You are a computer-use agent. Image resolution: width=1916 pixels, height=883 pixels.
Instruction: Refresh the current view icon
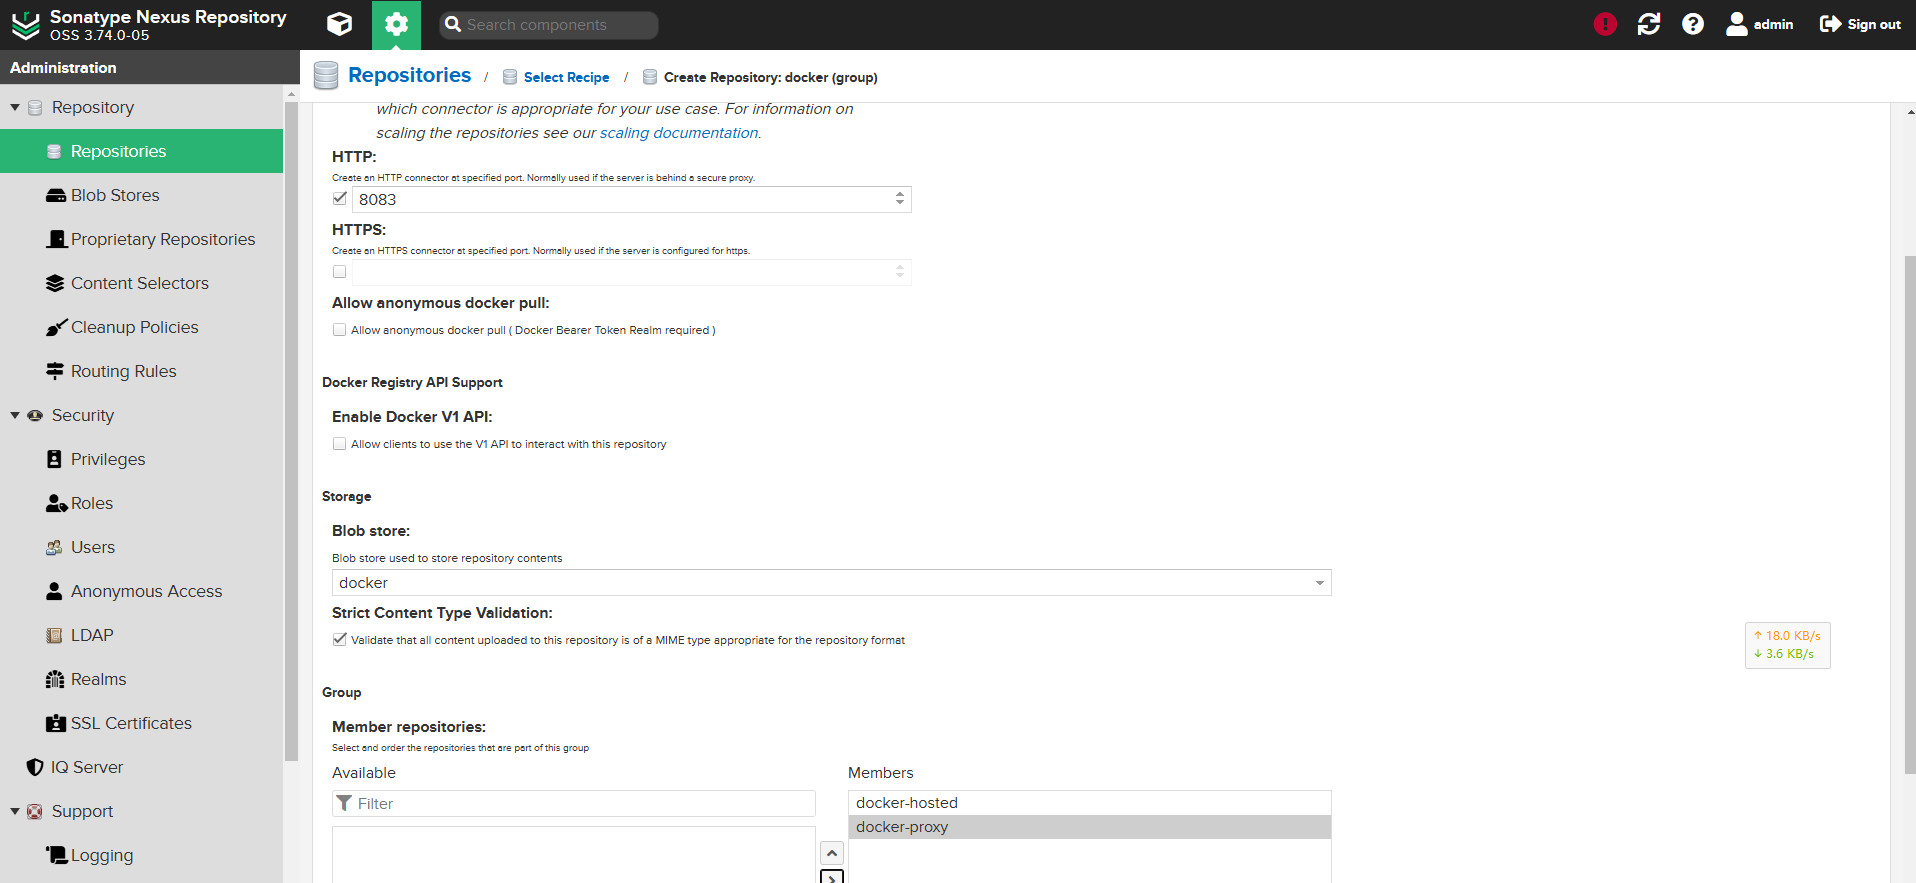[x=1649, y=24]
